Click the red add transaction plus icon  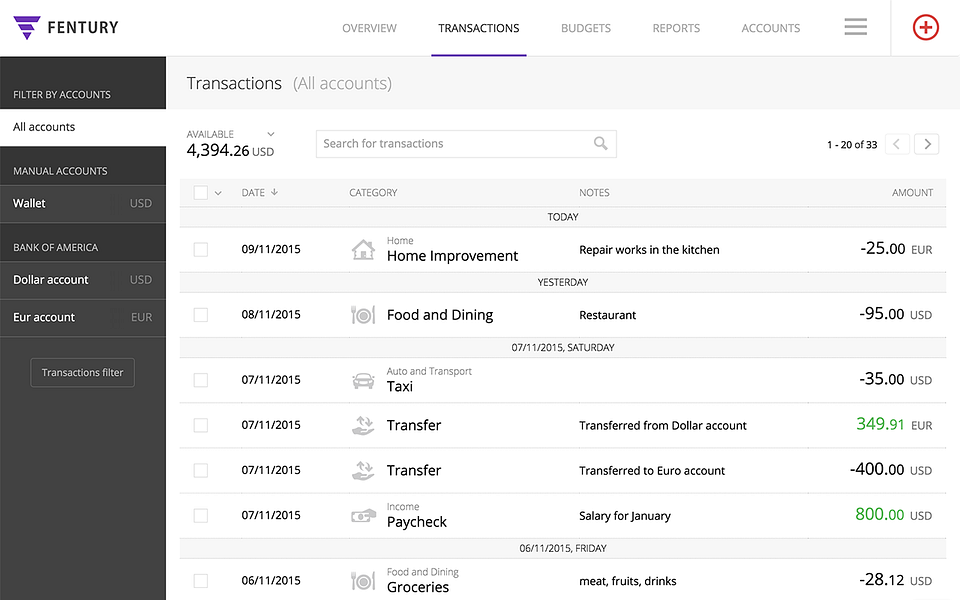click(x=925, y=28)
